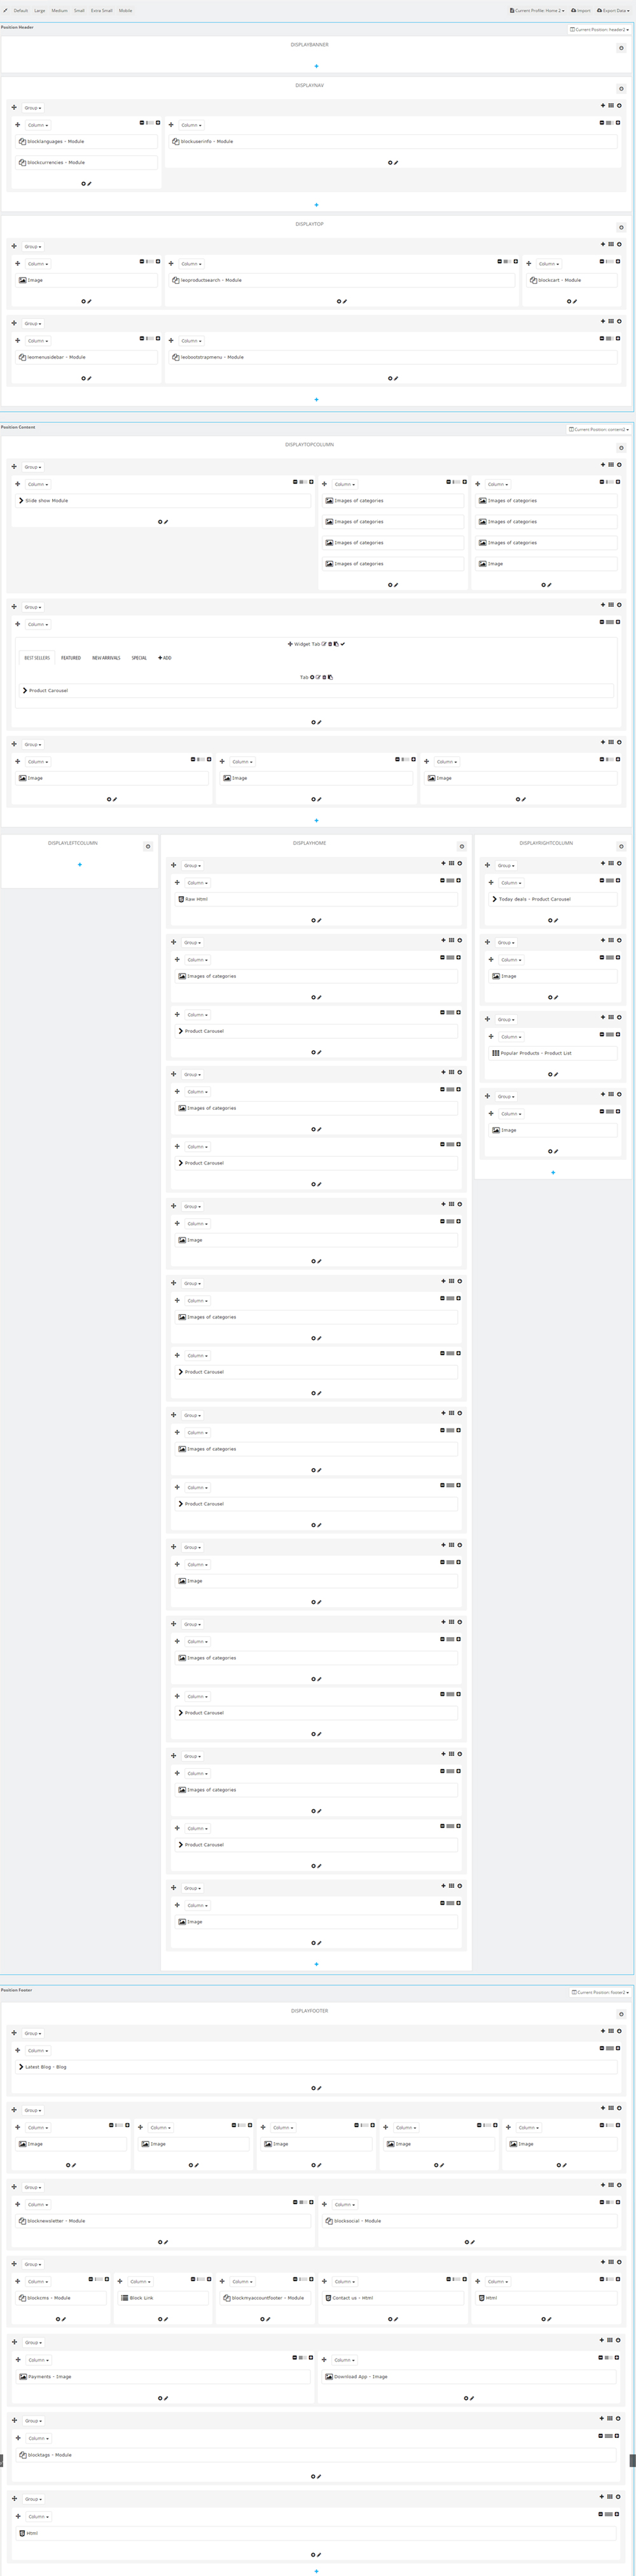Switch to the Extra Small screen tab

coord(102,11)
